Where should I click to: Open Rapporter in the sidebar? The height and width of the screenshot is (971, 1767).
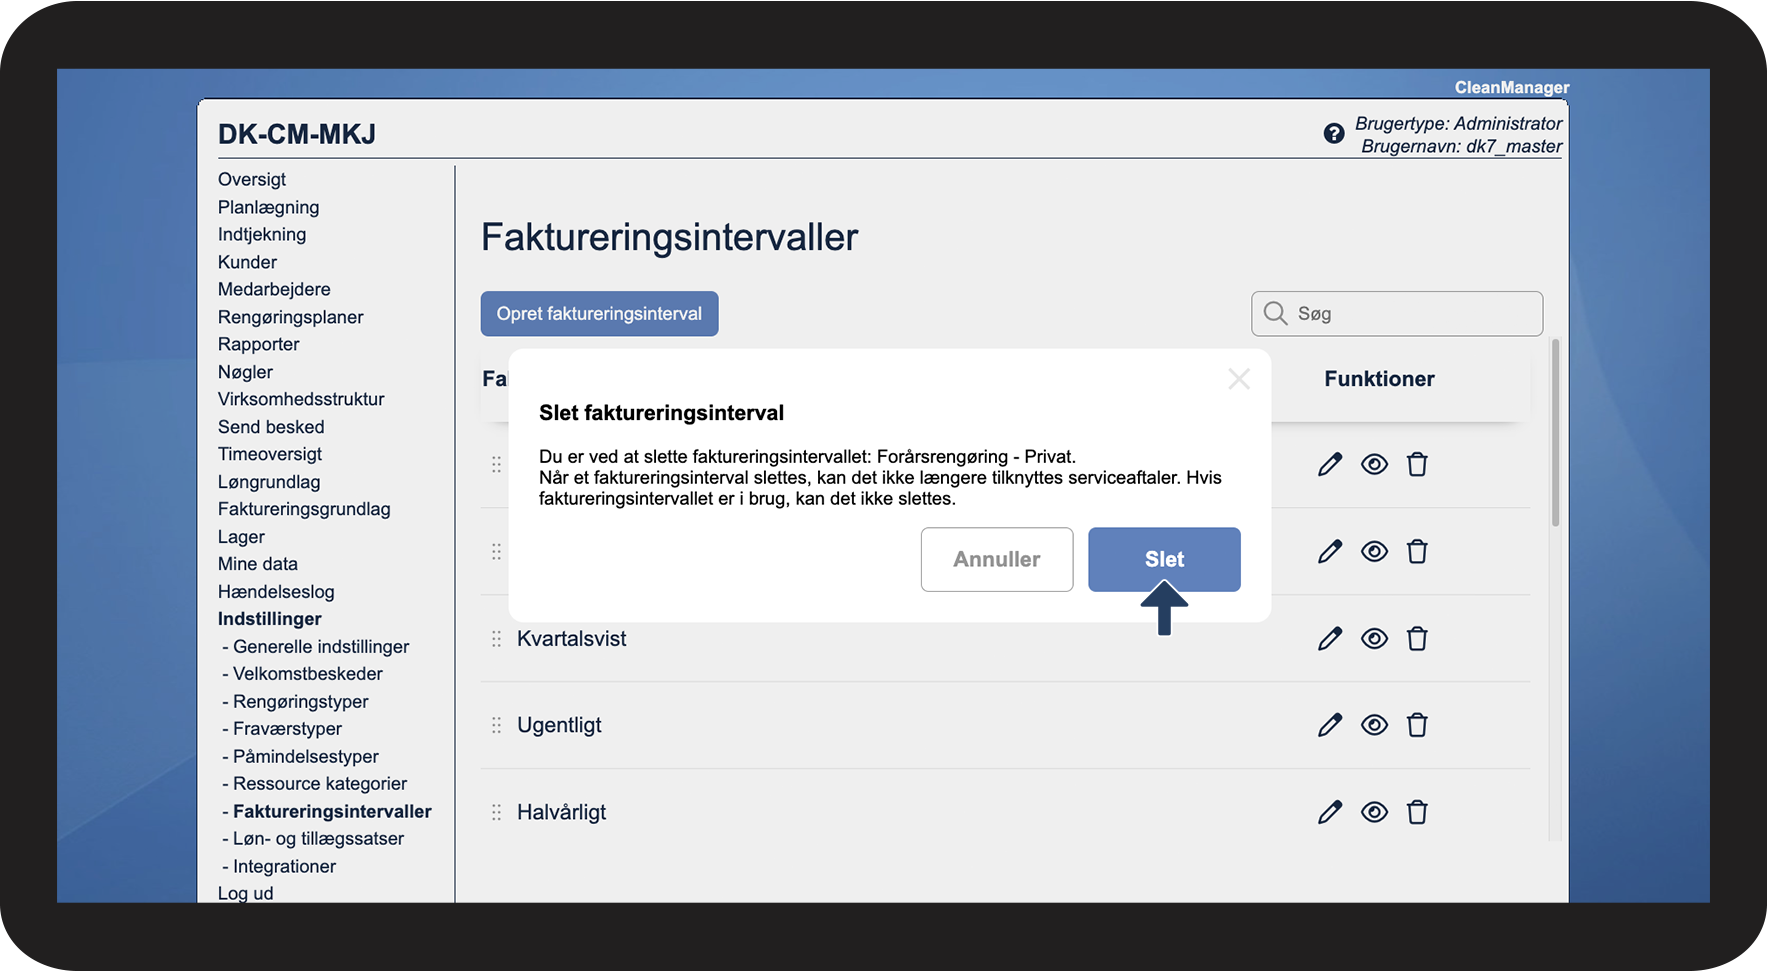pyautogui.click(x=259, y=344)
